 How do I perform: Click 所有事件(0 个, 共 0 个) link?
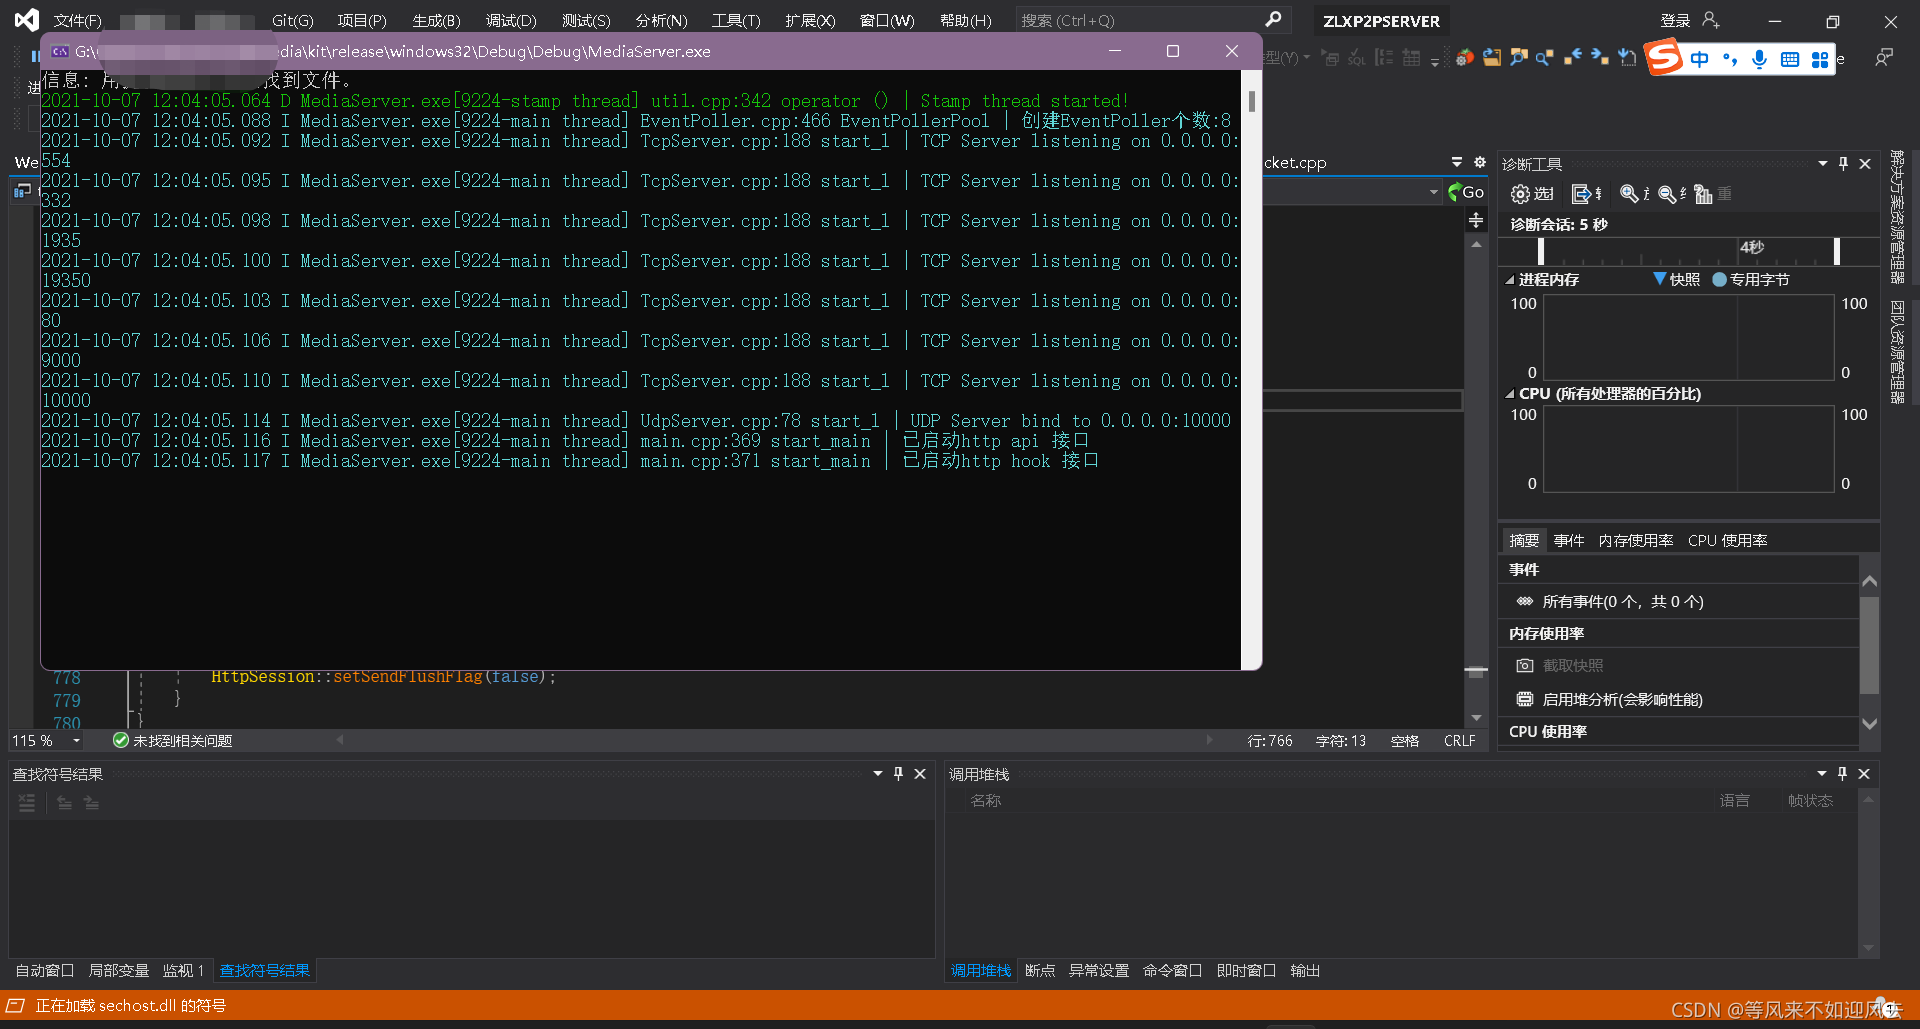click(x=1623, y=602)
